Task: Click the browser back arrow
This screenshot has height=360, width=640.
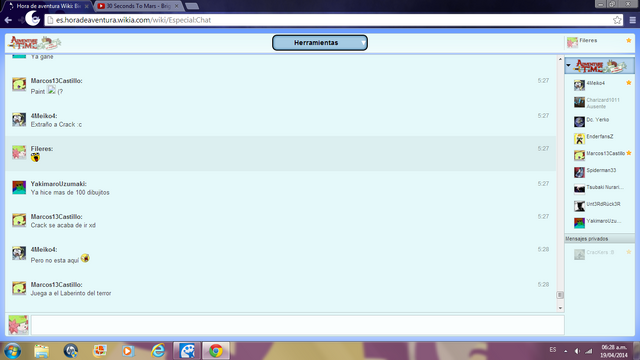Action: point(8,20)
